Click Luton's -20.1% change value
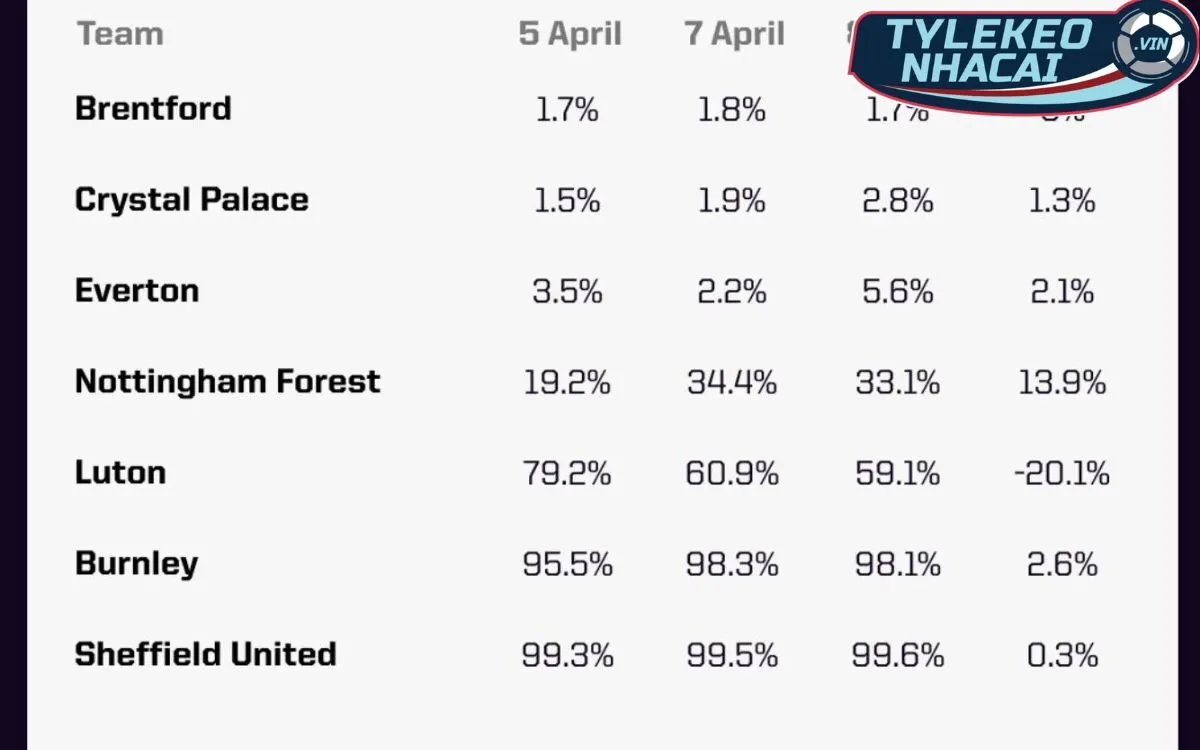Screen dimensions: 1200x750 tap(1061, 473)
